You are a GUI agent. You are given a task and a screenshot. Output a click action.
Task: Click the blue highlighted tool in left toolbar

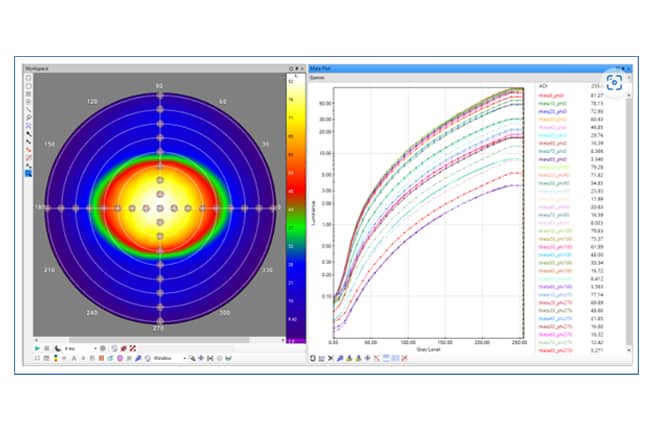tap(28, 173)
